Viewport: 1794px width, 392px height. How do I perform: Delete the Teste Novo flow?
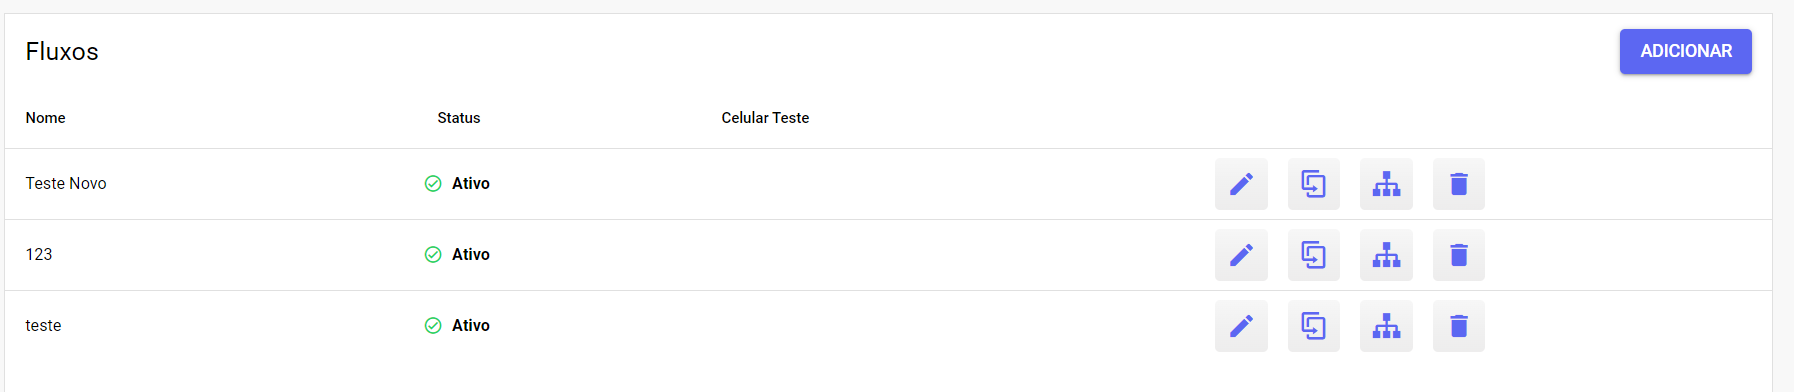click(x=1459, y=184)
